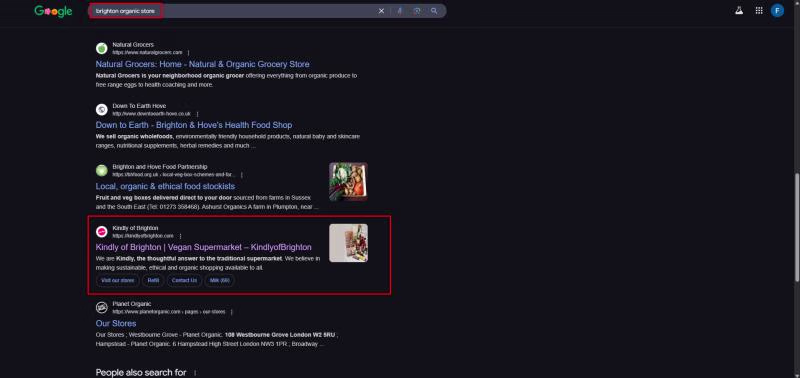Open options next to People also search for

click(x=195, y=373)
